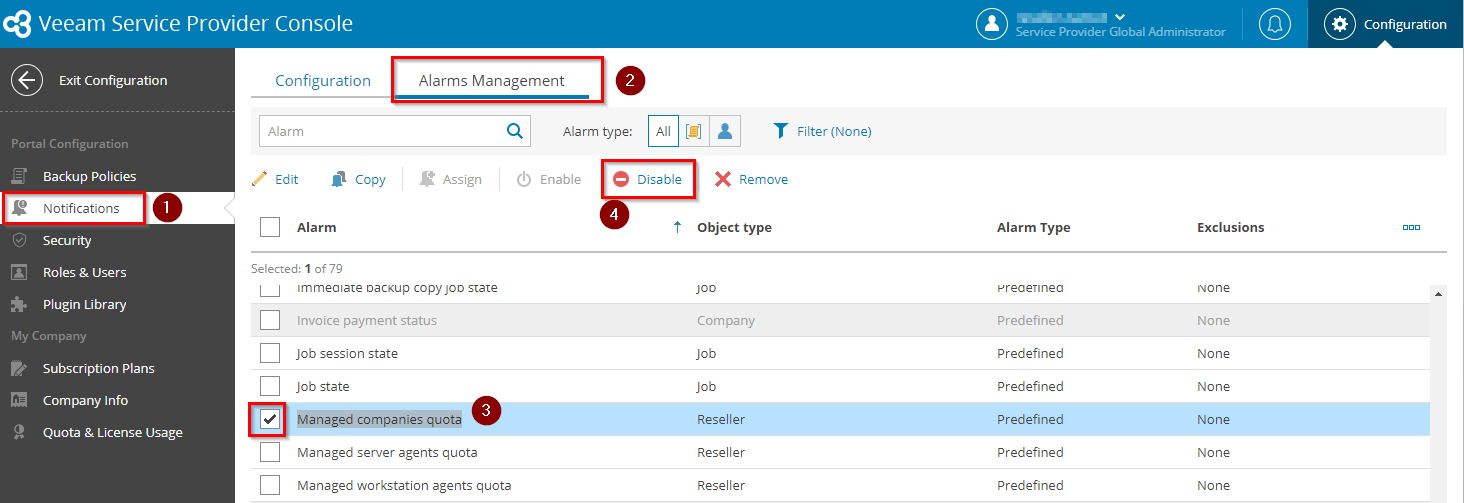Filter by custom user alarm type icon
1464x503 pixels.
point(726,131)
